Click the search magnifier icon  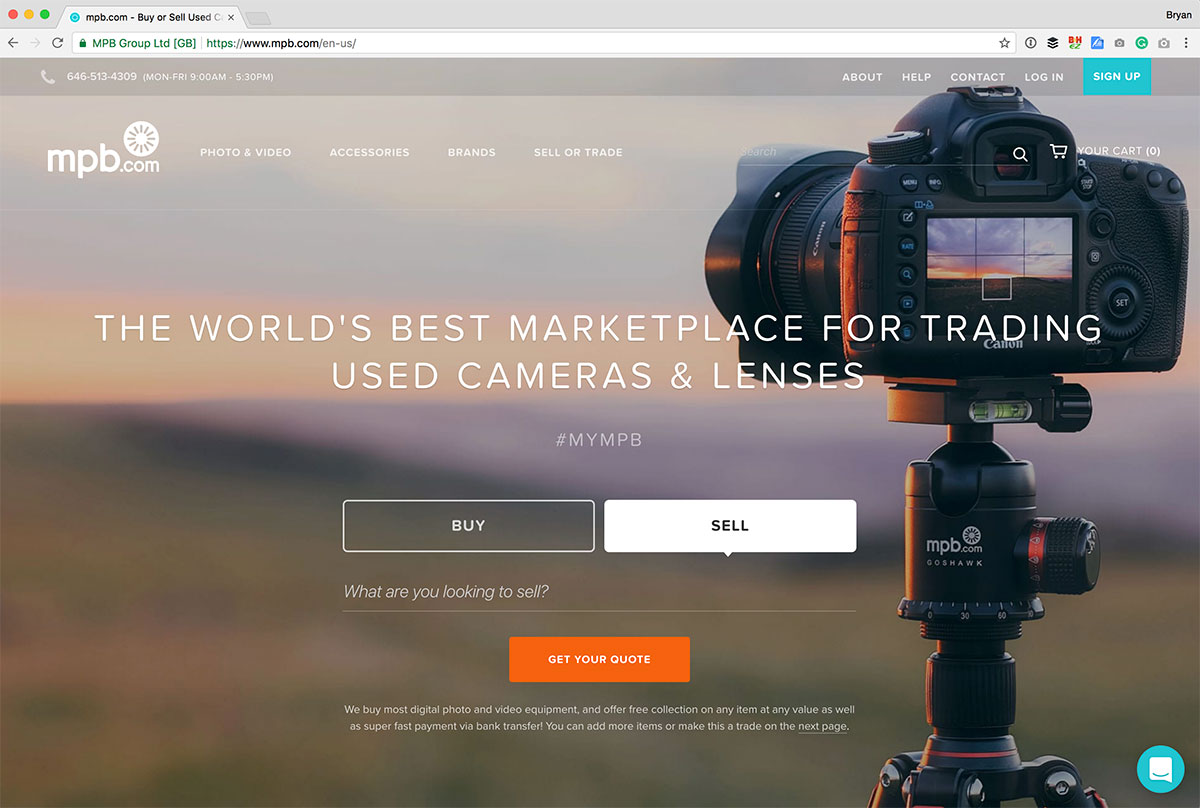1020,154
